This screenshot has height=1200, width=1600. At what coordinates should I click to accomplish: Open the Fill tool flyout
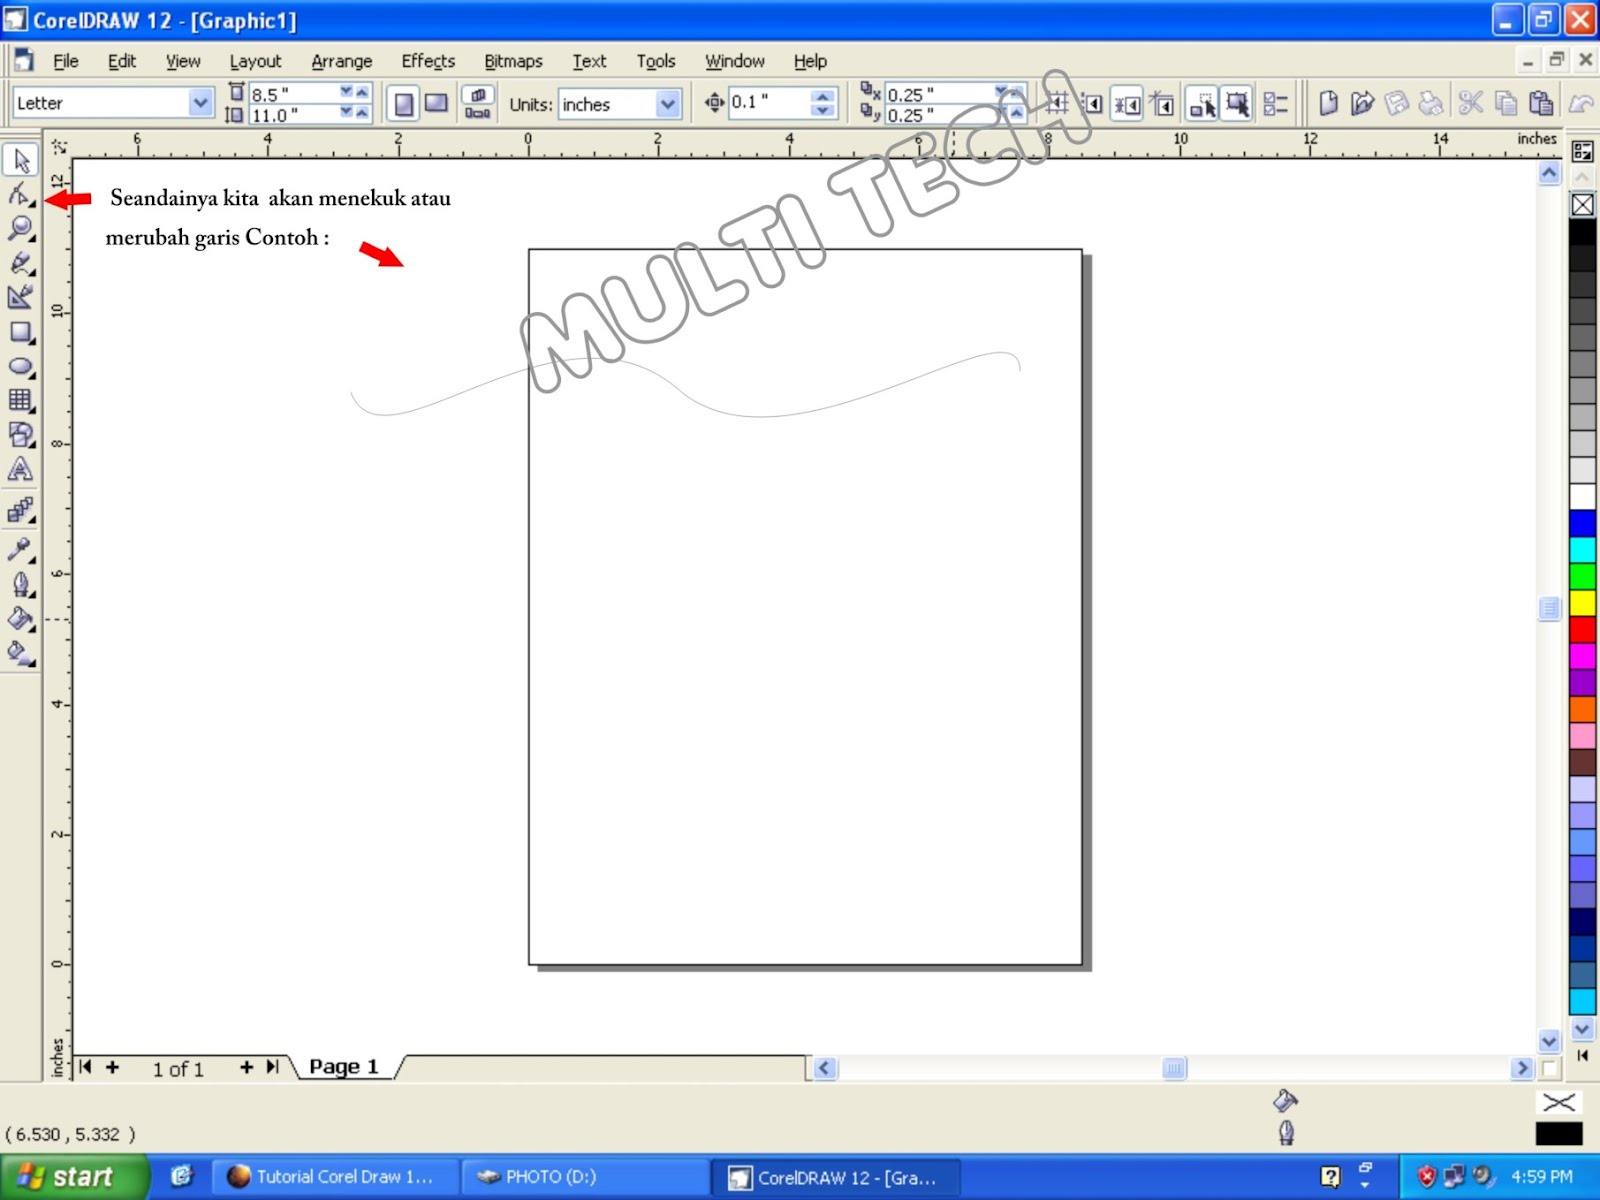click(x=20, y=619)
